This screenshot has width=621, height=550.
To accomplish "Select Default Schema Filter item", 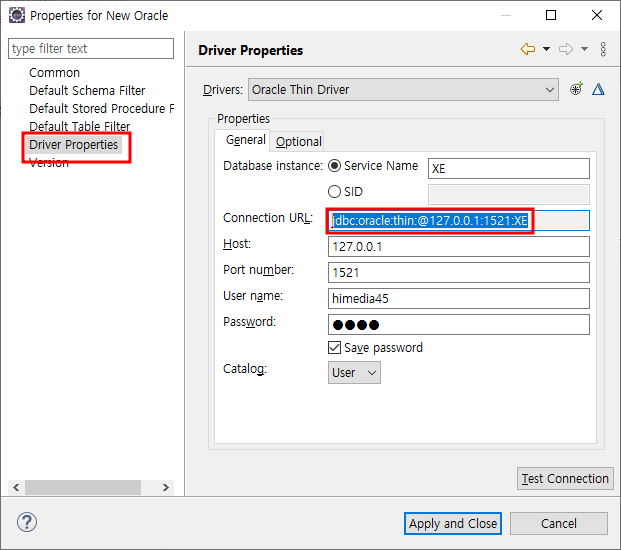I will pos(87,91).
